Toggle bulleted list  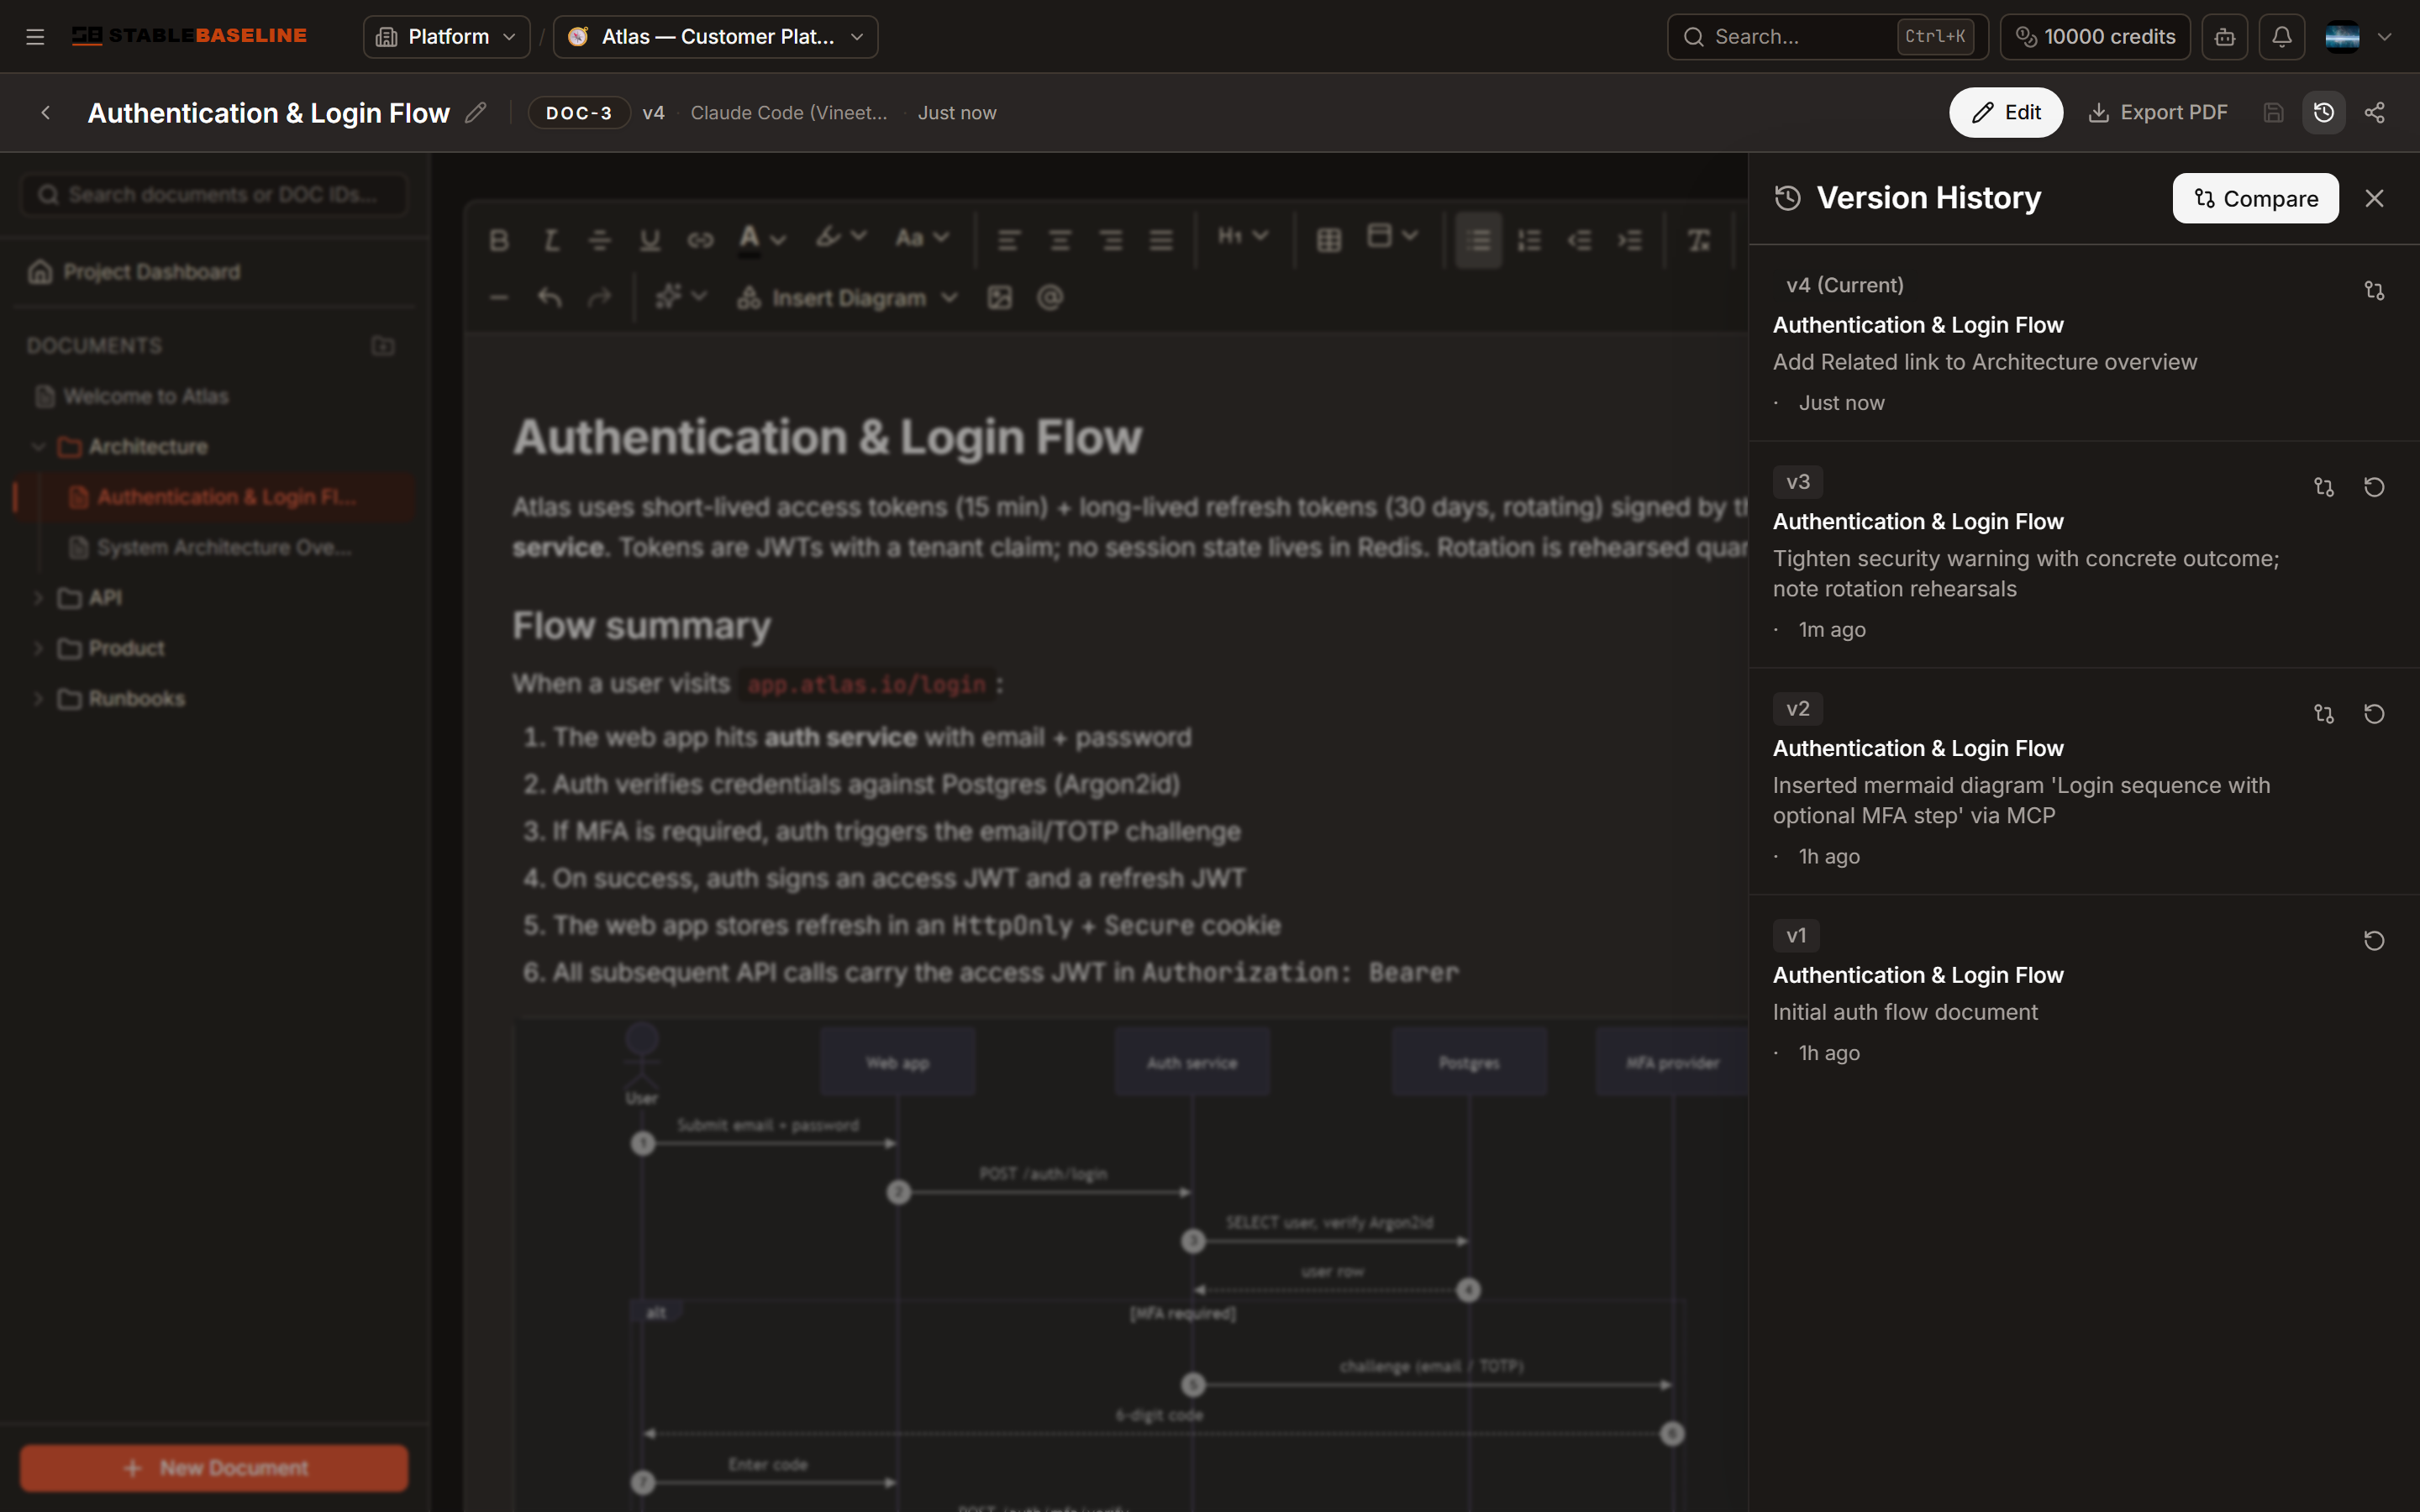pos(1478,240)
